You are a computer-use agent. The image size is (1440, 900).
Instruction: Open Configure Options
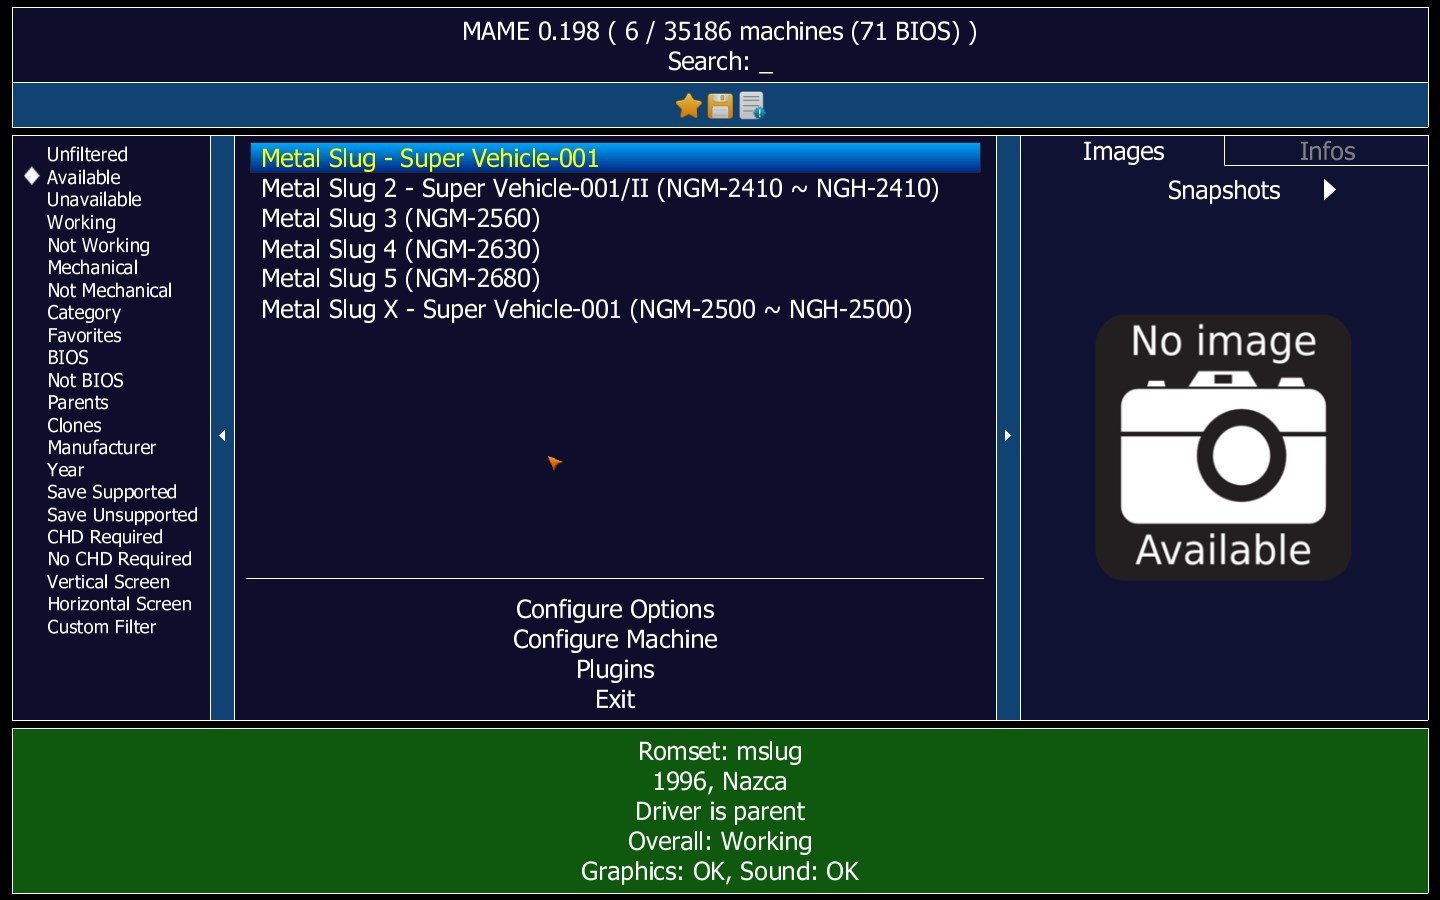[x=615, y=609]
